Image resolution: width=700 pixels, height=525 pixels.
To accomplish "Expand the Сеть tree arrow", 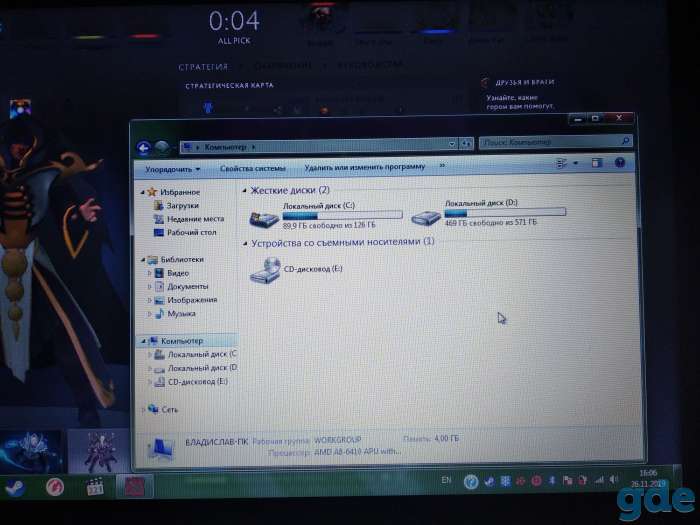I will 143,409.
